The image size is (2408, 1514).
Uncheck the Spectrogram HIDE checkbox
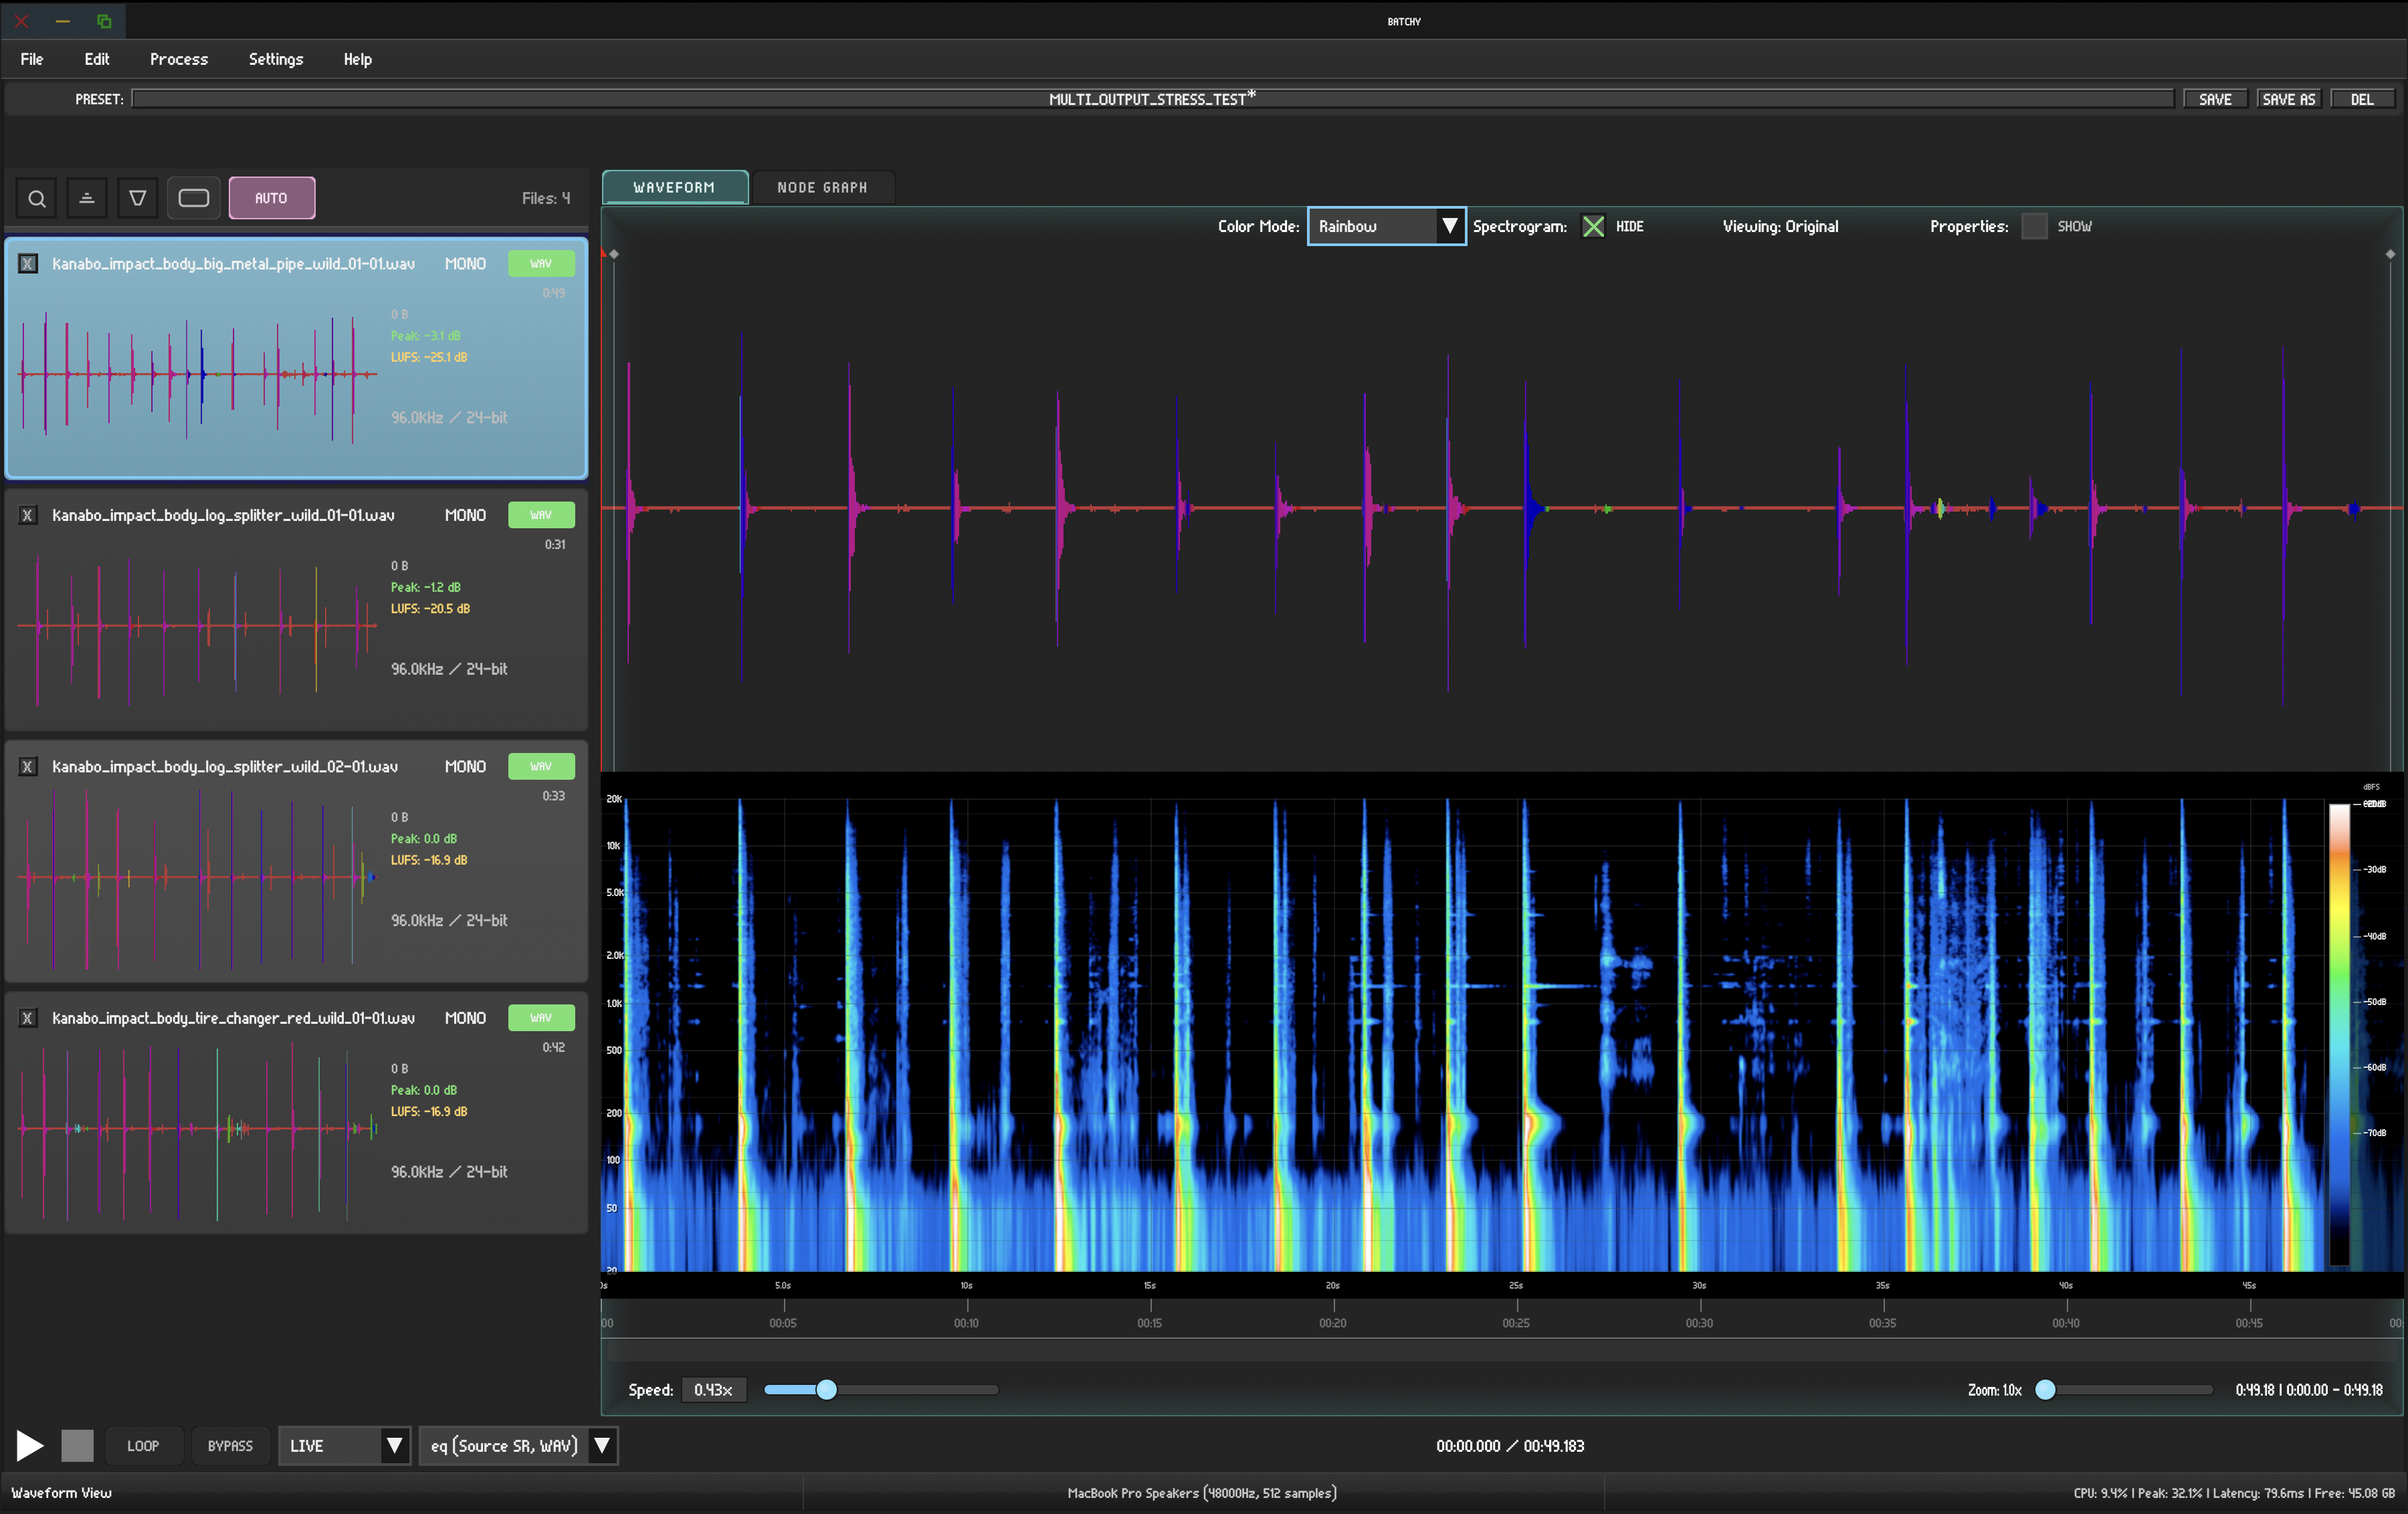click(1593, 226)
